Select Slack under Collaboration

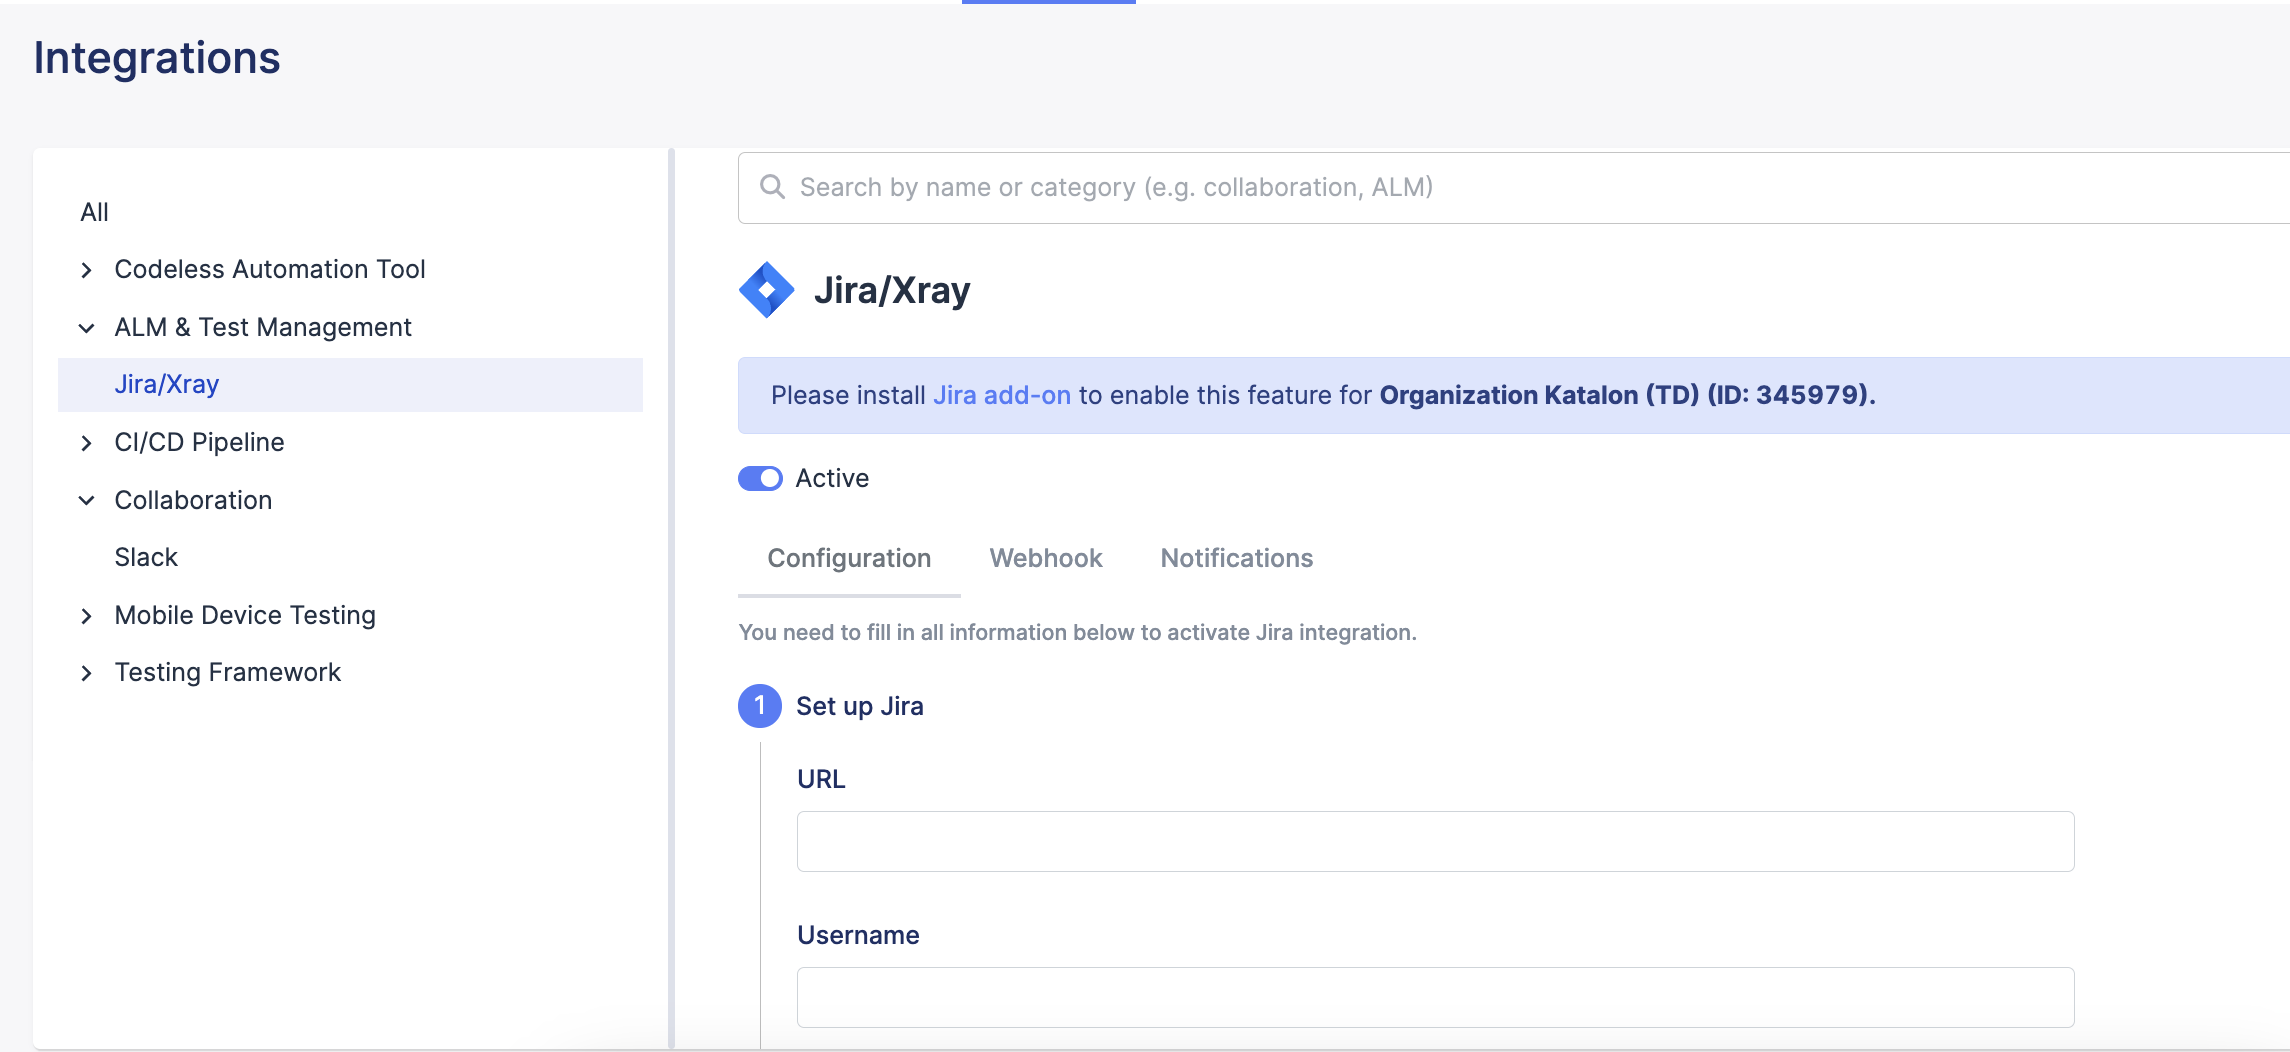(x=145, y=557)
